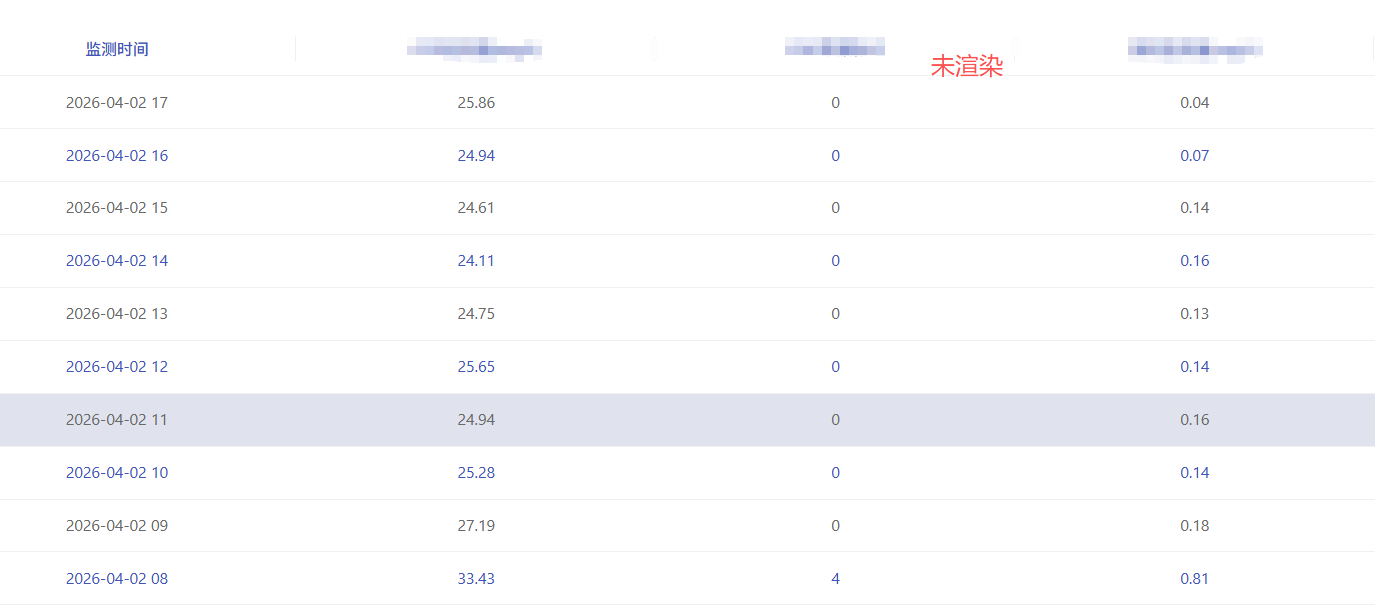This screenshot has width=1375, height=611.
Task: Click the value 4 in the 08 row
Action: point(835,579)
